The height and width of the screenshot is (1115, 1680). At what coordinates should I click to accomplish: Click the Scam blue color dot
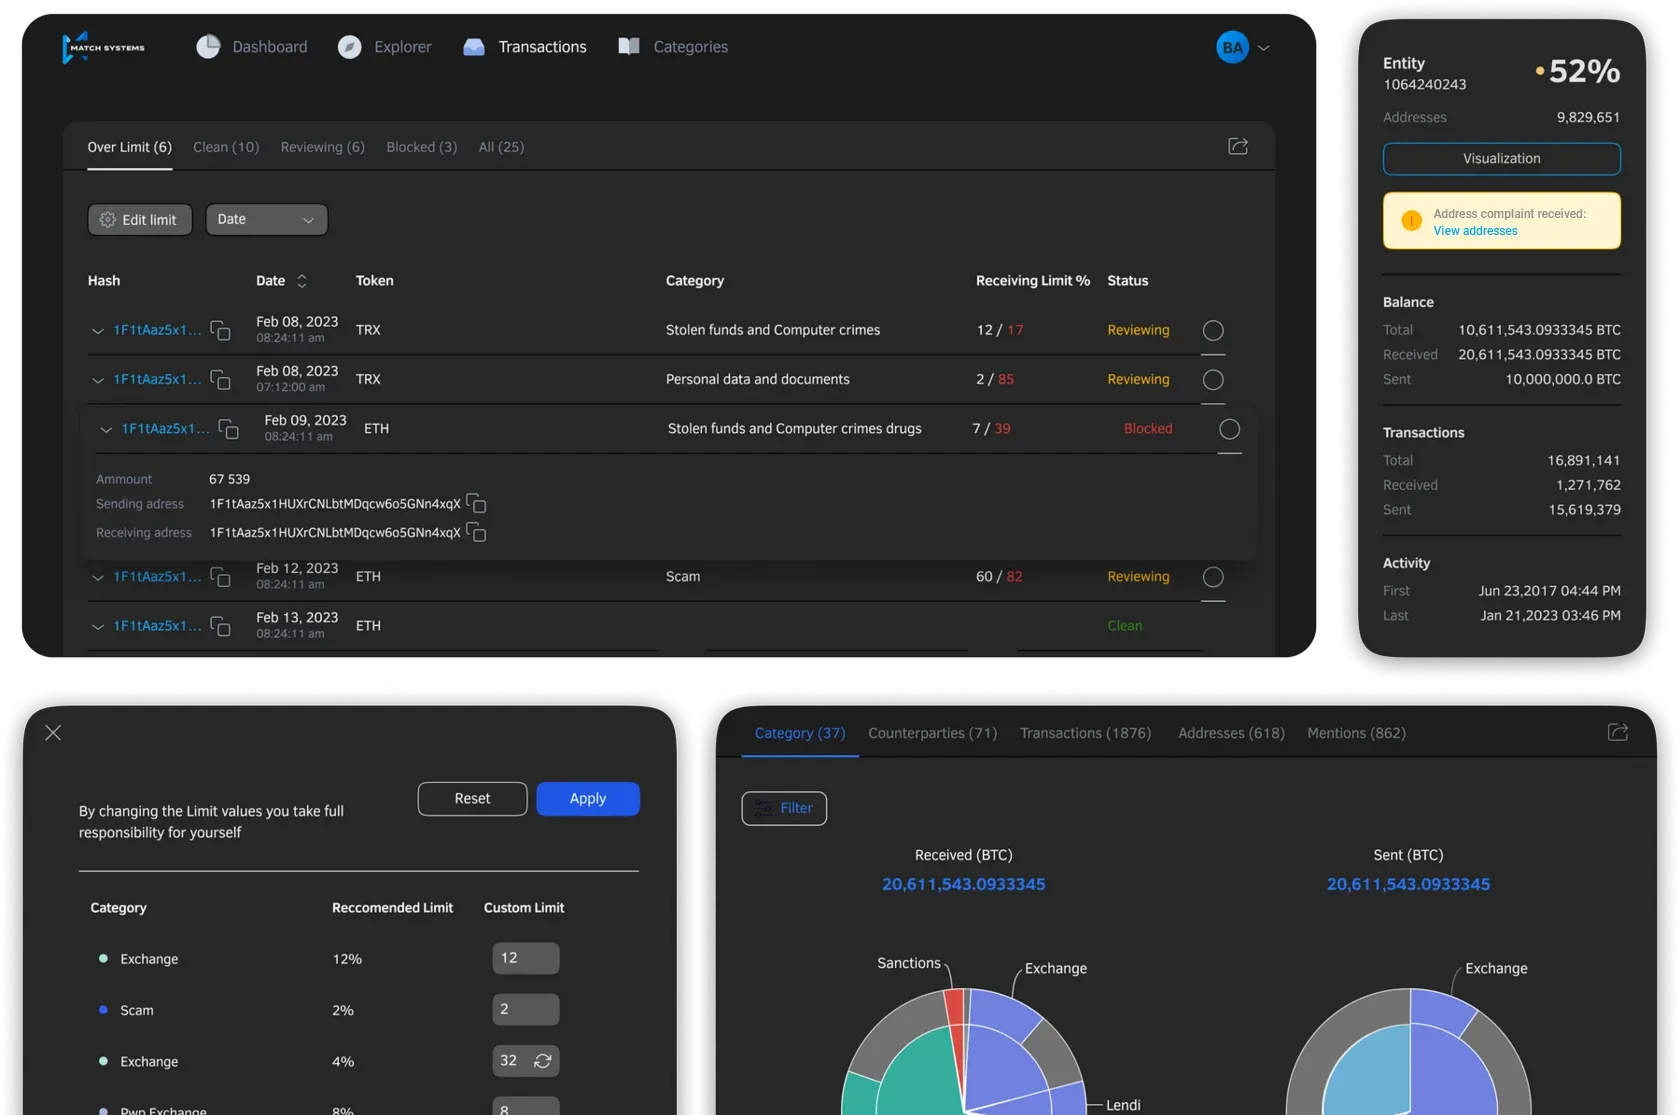pos(103,1010)
